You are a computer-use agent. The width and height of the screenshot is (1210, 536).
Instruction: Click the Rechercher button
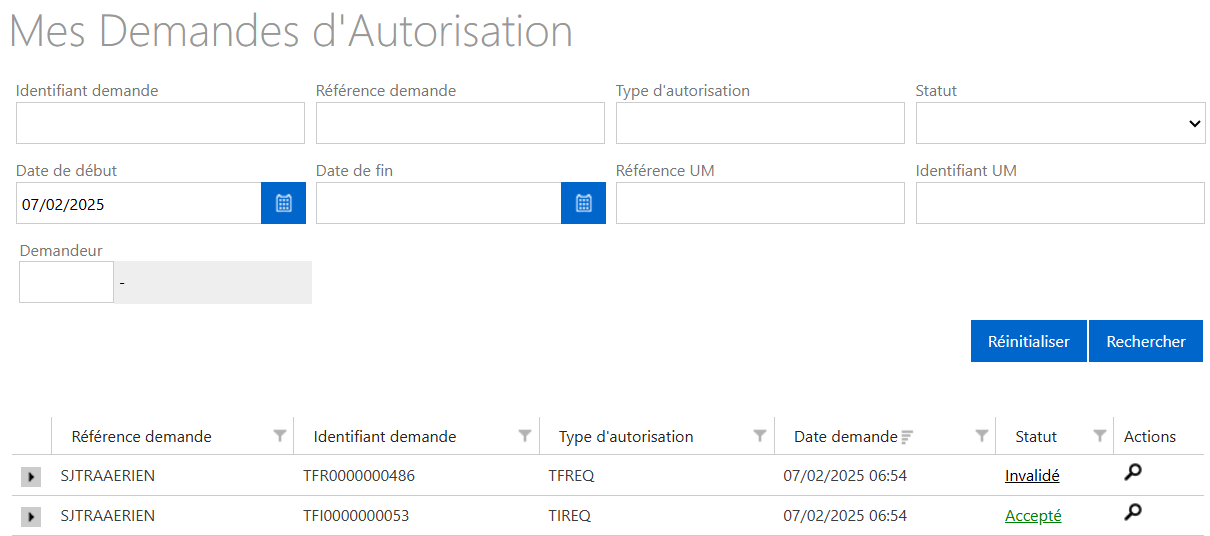[1145, 341]
